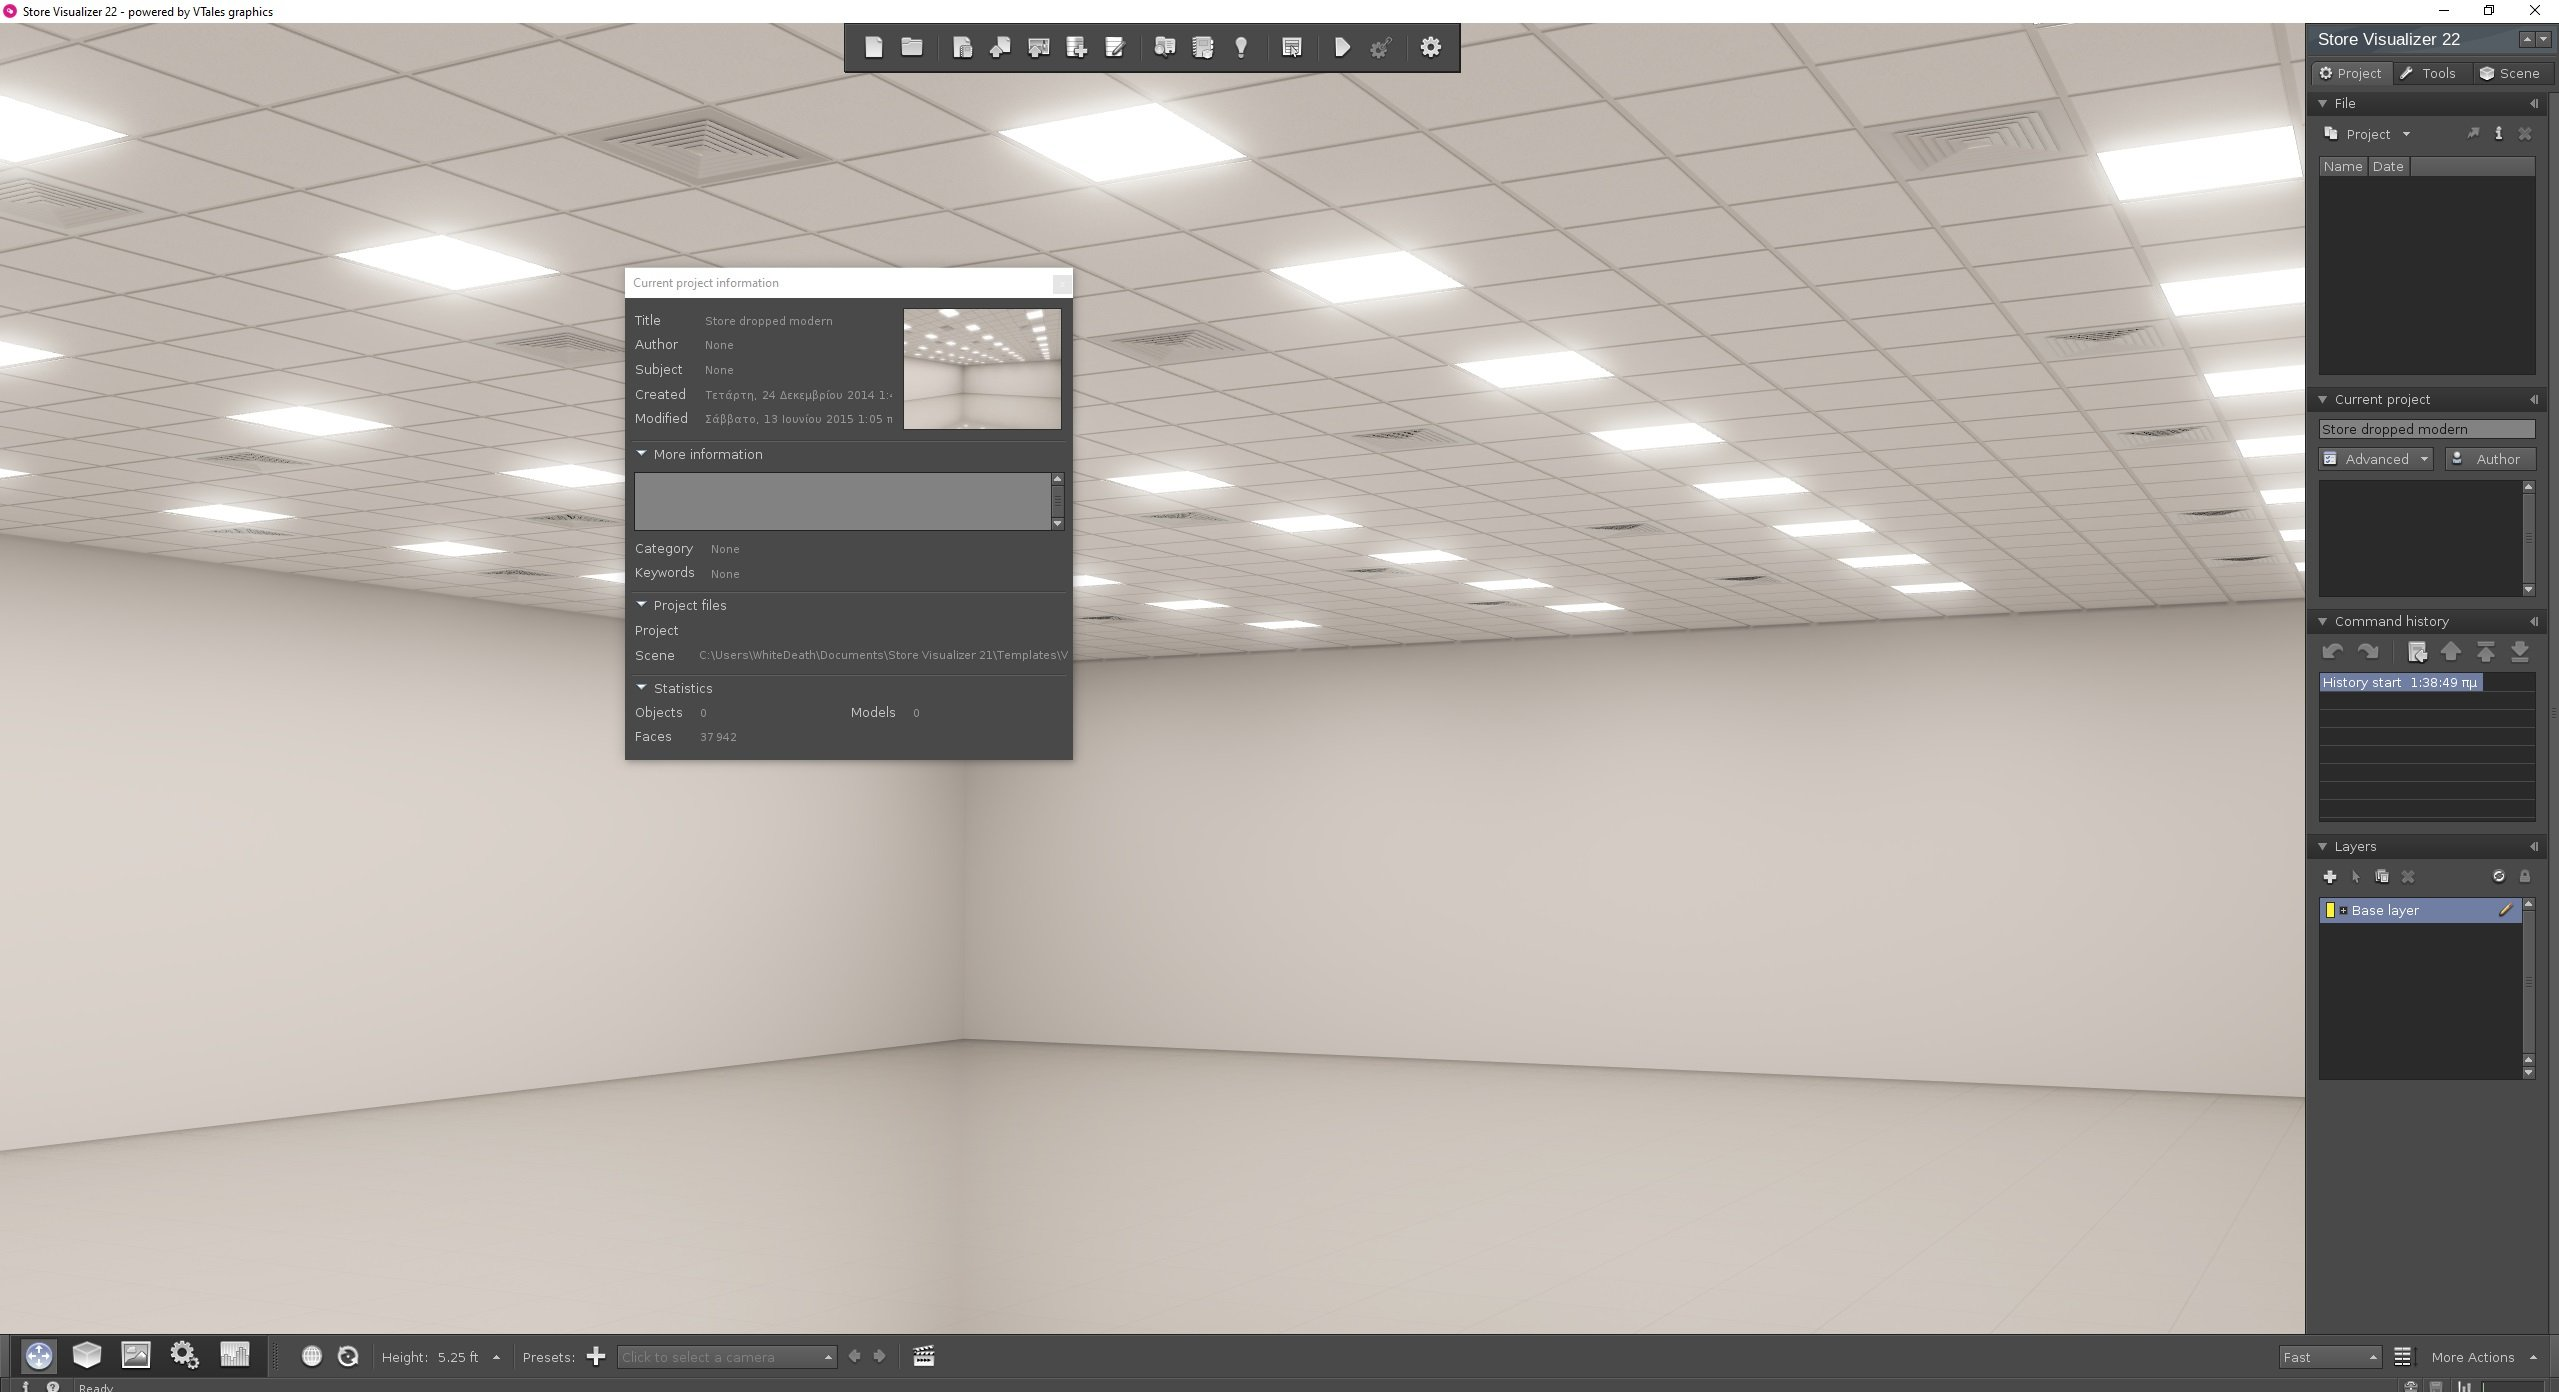Click the Presets plus button bottom bar
This screenshot has width=2559, height=1392.
coord(595,1356)
